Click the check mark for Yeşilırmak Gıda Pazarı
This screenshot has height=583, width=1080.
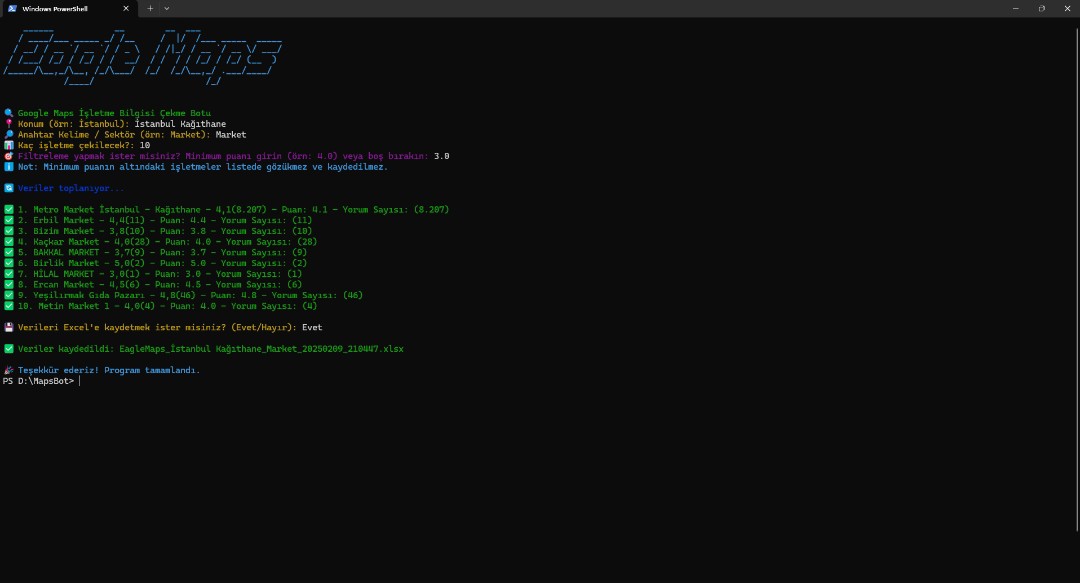point(9,295)
